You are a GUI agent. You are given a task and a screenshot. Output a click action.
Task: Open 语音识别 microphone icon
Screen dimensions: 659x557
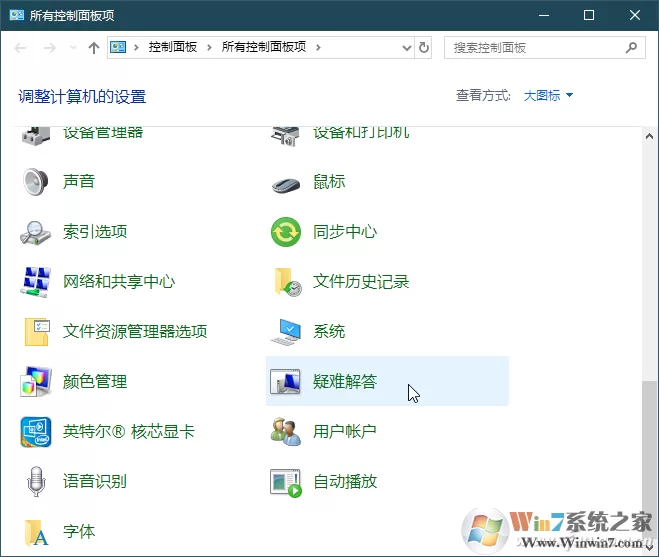(36, 481)
